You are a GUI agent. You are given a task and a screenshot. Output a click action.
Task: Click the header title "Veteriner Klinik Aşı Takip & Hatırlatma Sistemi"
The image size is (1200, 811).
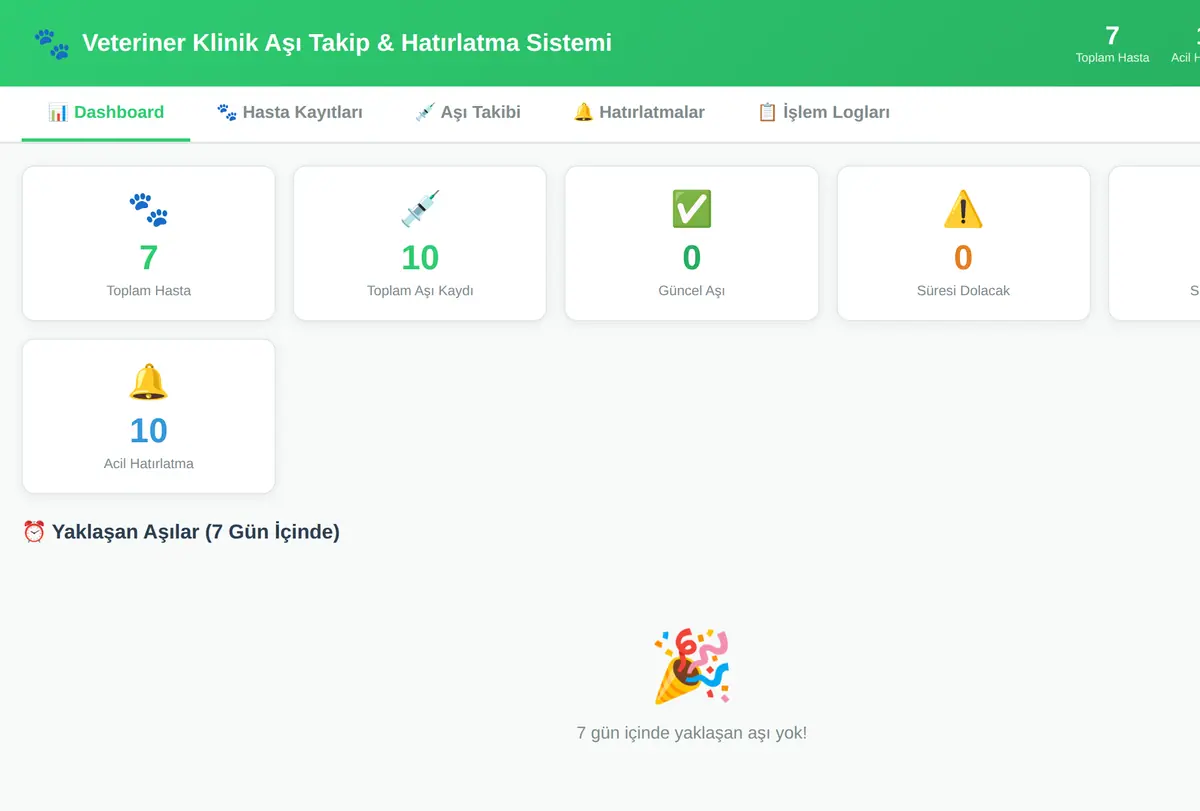click(347, 43)
